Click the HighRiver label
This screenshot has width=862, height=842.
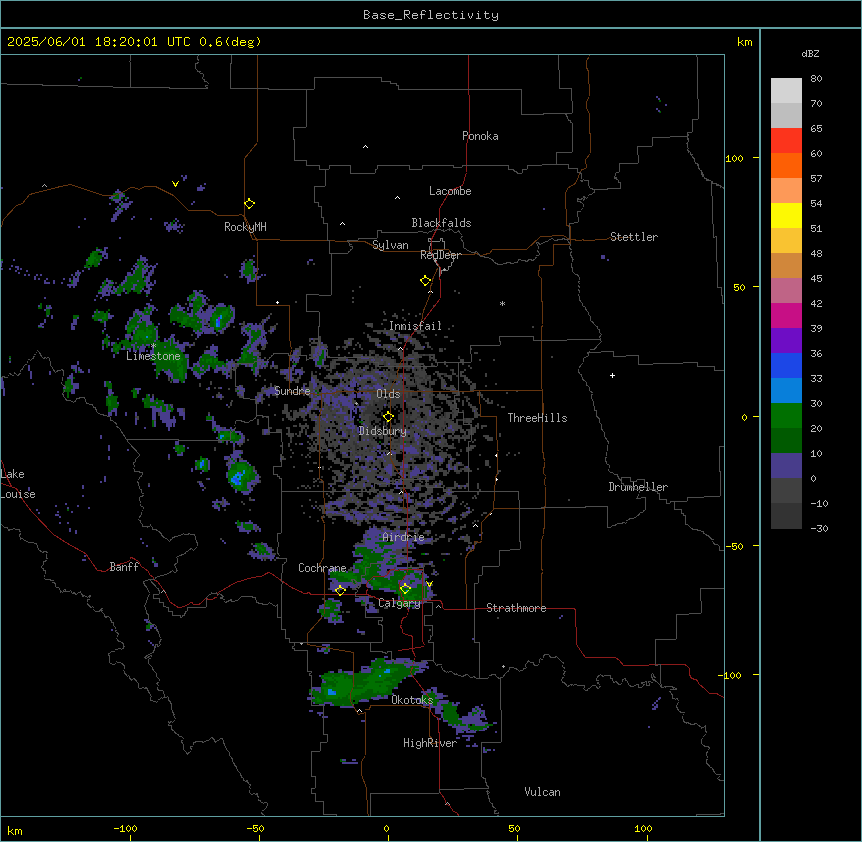pyautogui.click(x=430, y=743)
